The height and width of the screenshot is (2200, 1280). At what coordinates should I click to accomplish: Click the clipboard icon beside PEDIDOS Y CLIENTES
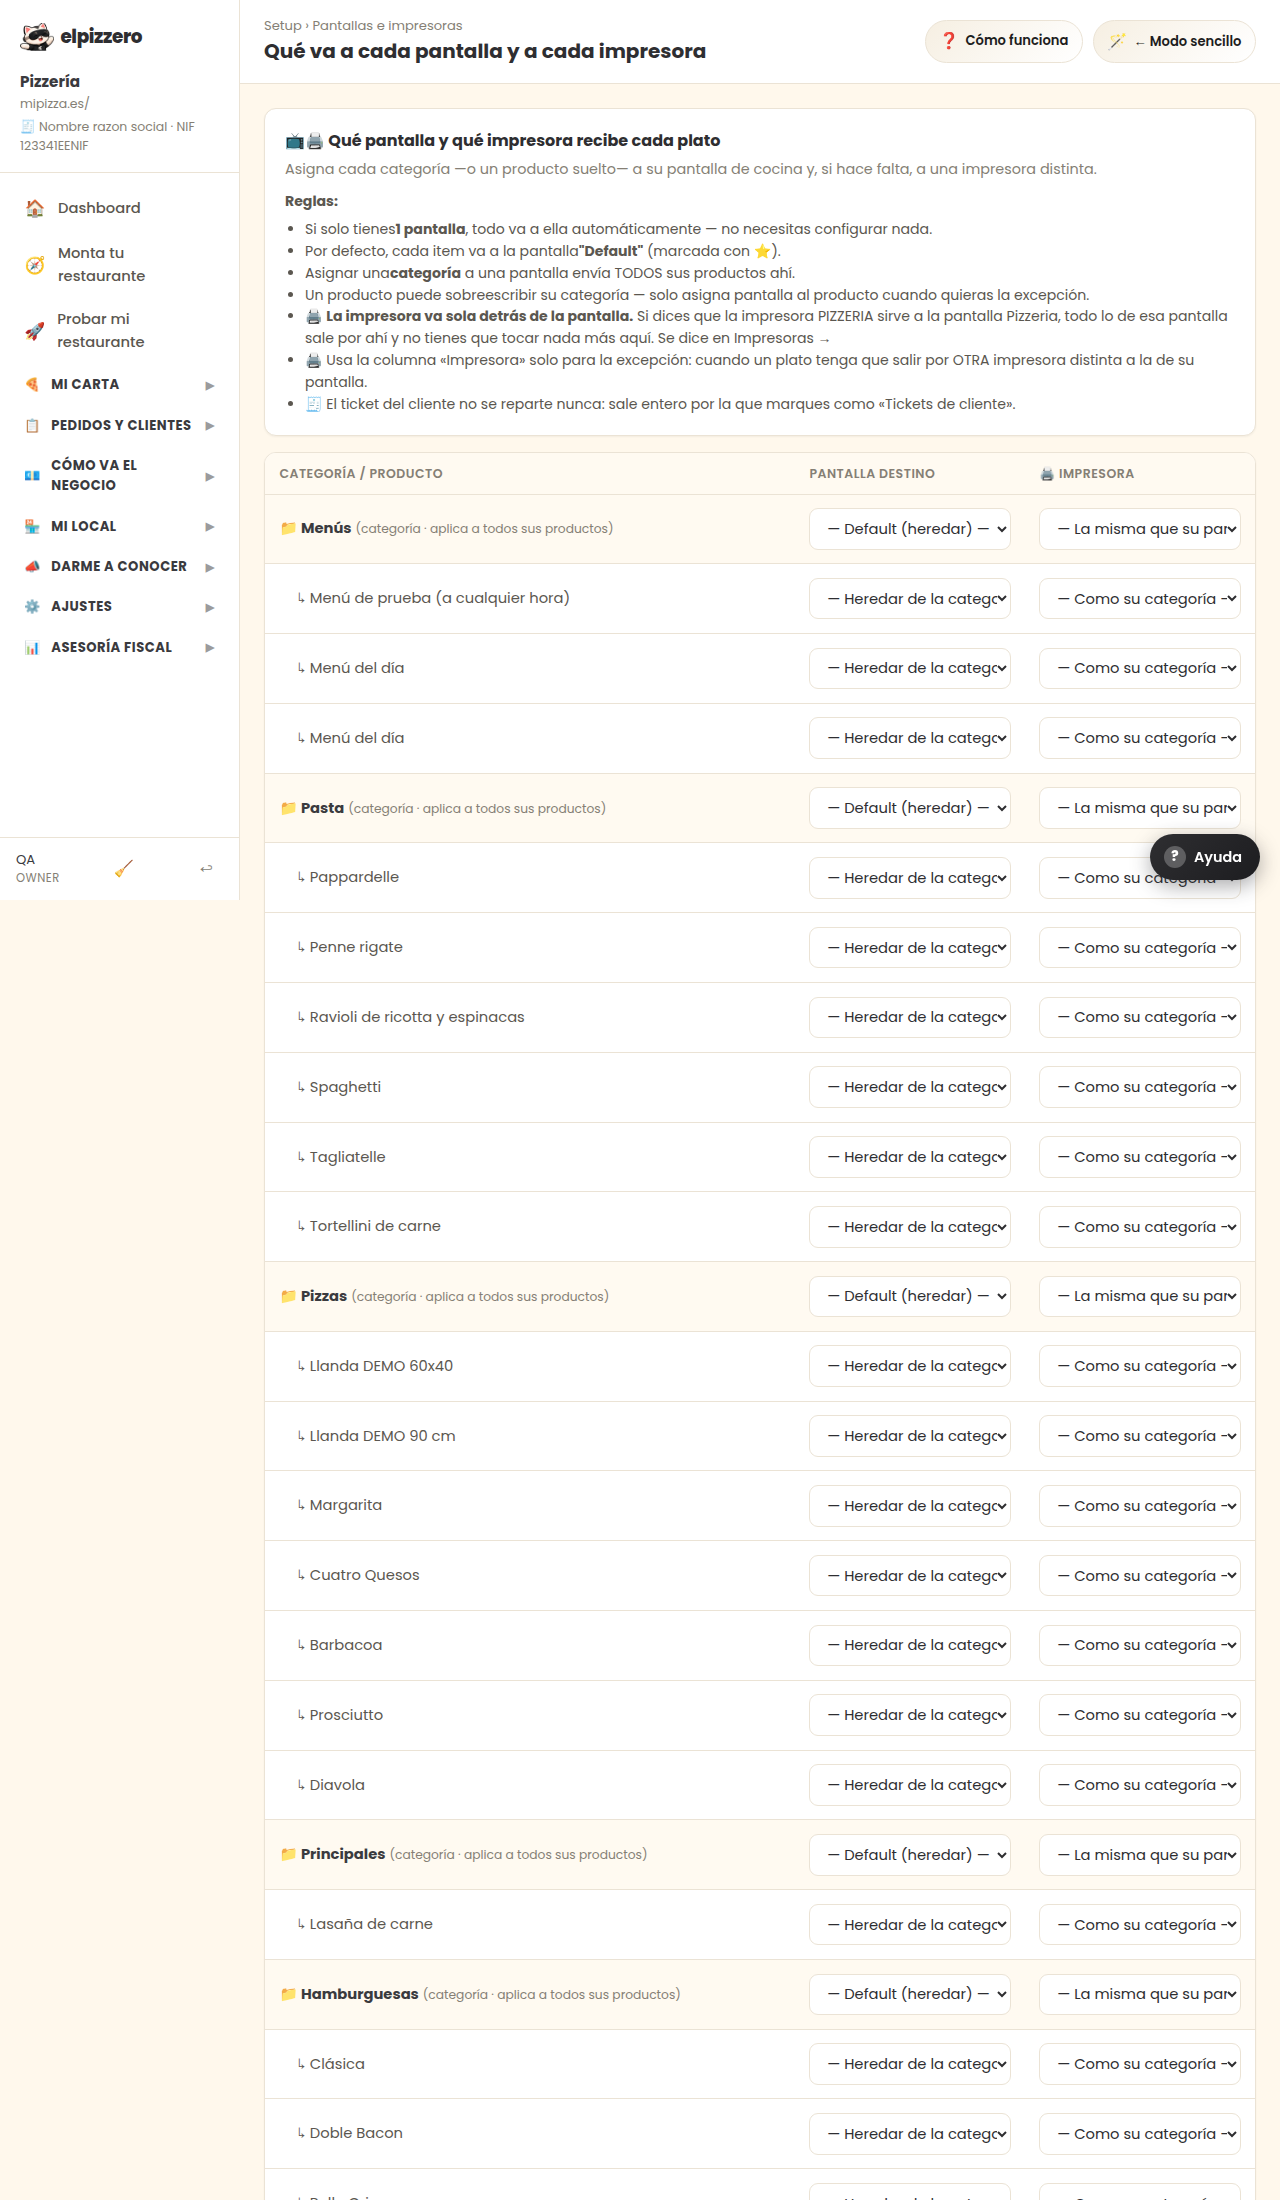[32, 425]
